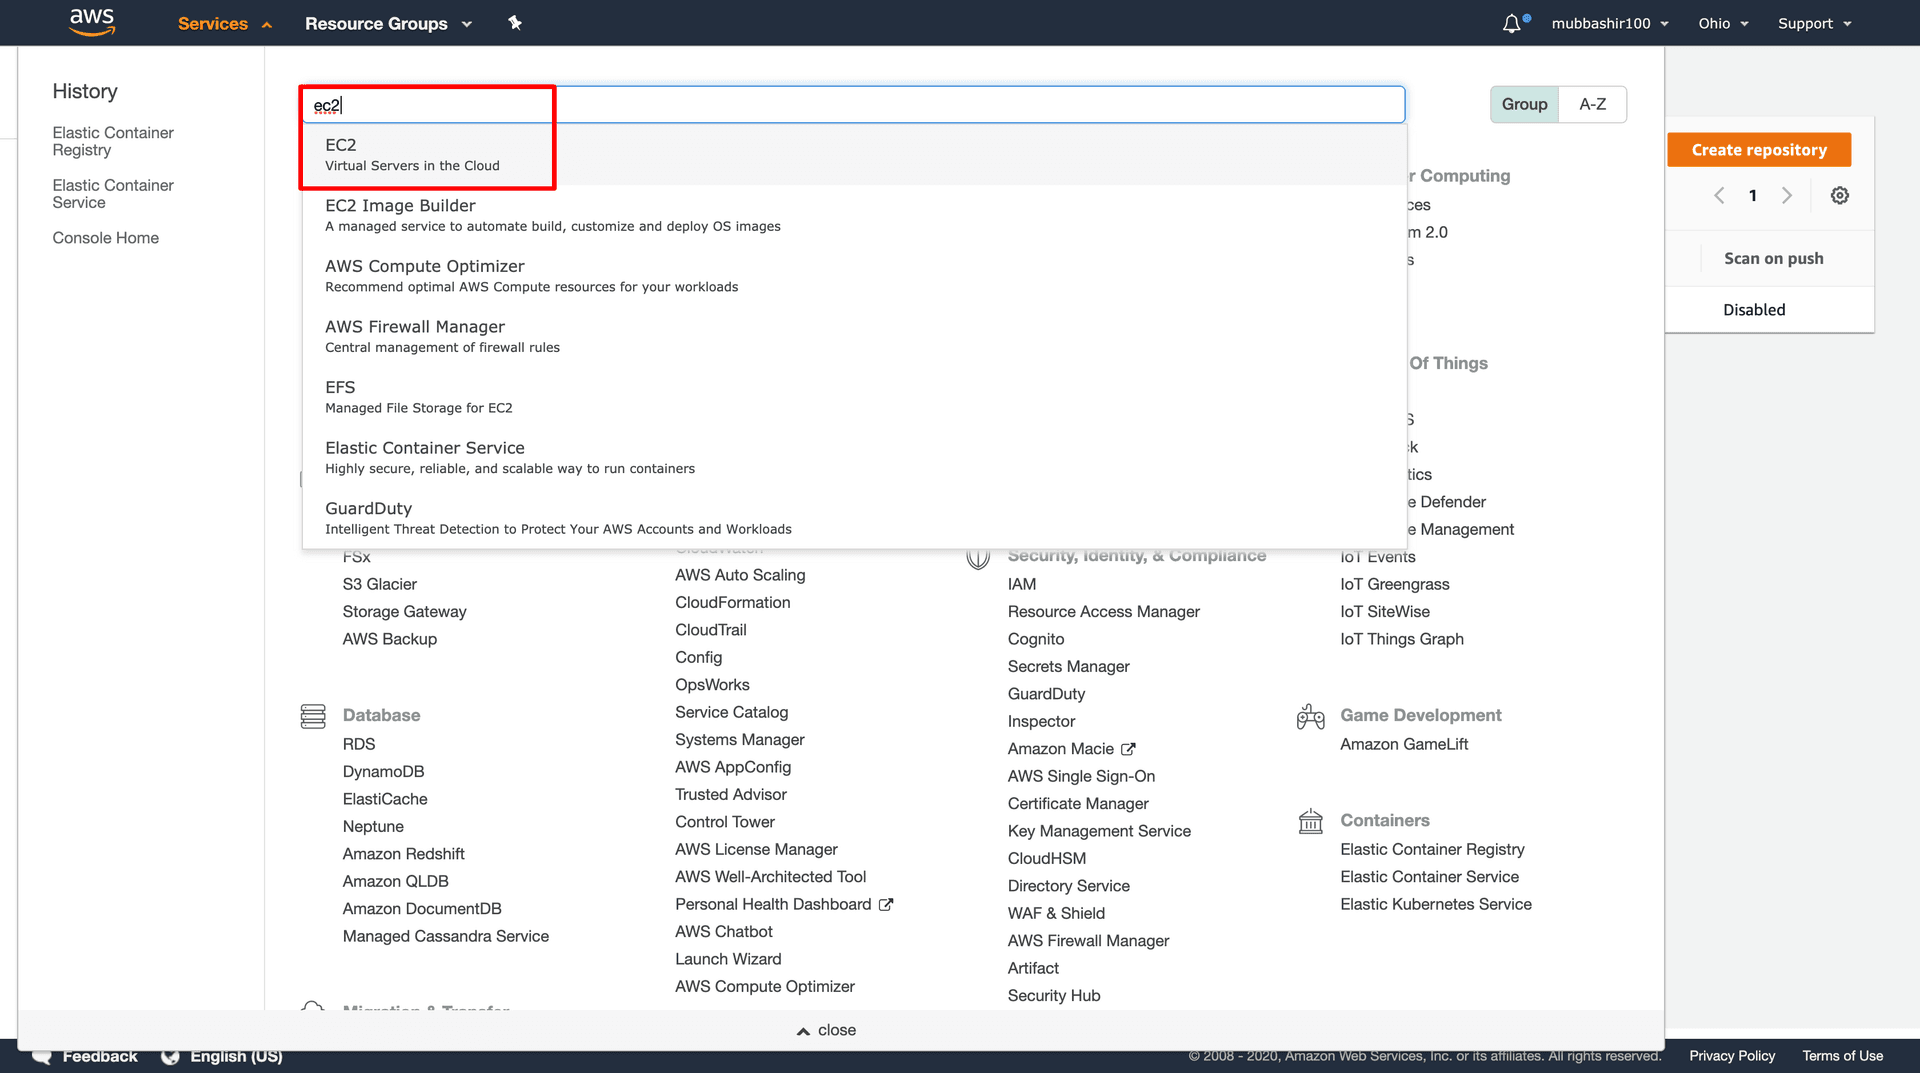Collapse the Services menu
1920x1073 pixels.
(x=224, y=24)
